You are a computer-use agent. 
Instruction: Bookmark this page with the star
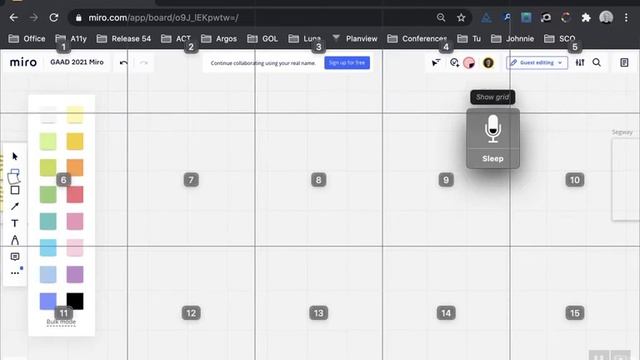click(461, 18)
